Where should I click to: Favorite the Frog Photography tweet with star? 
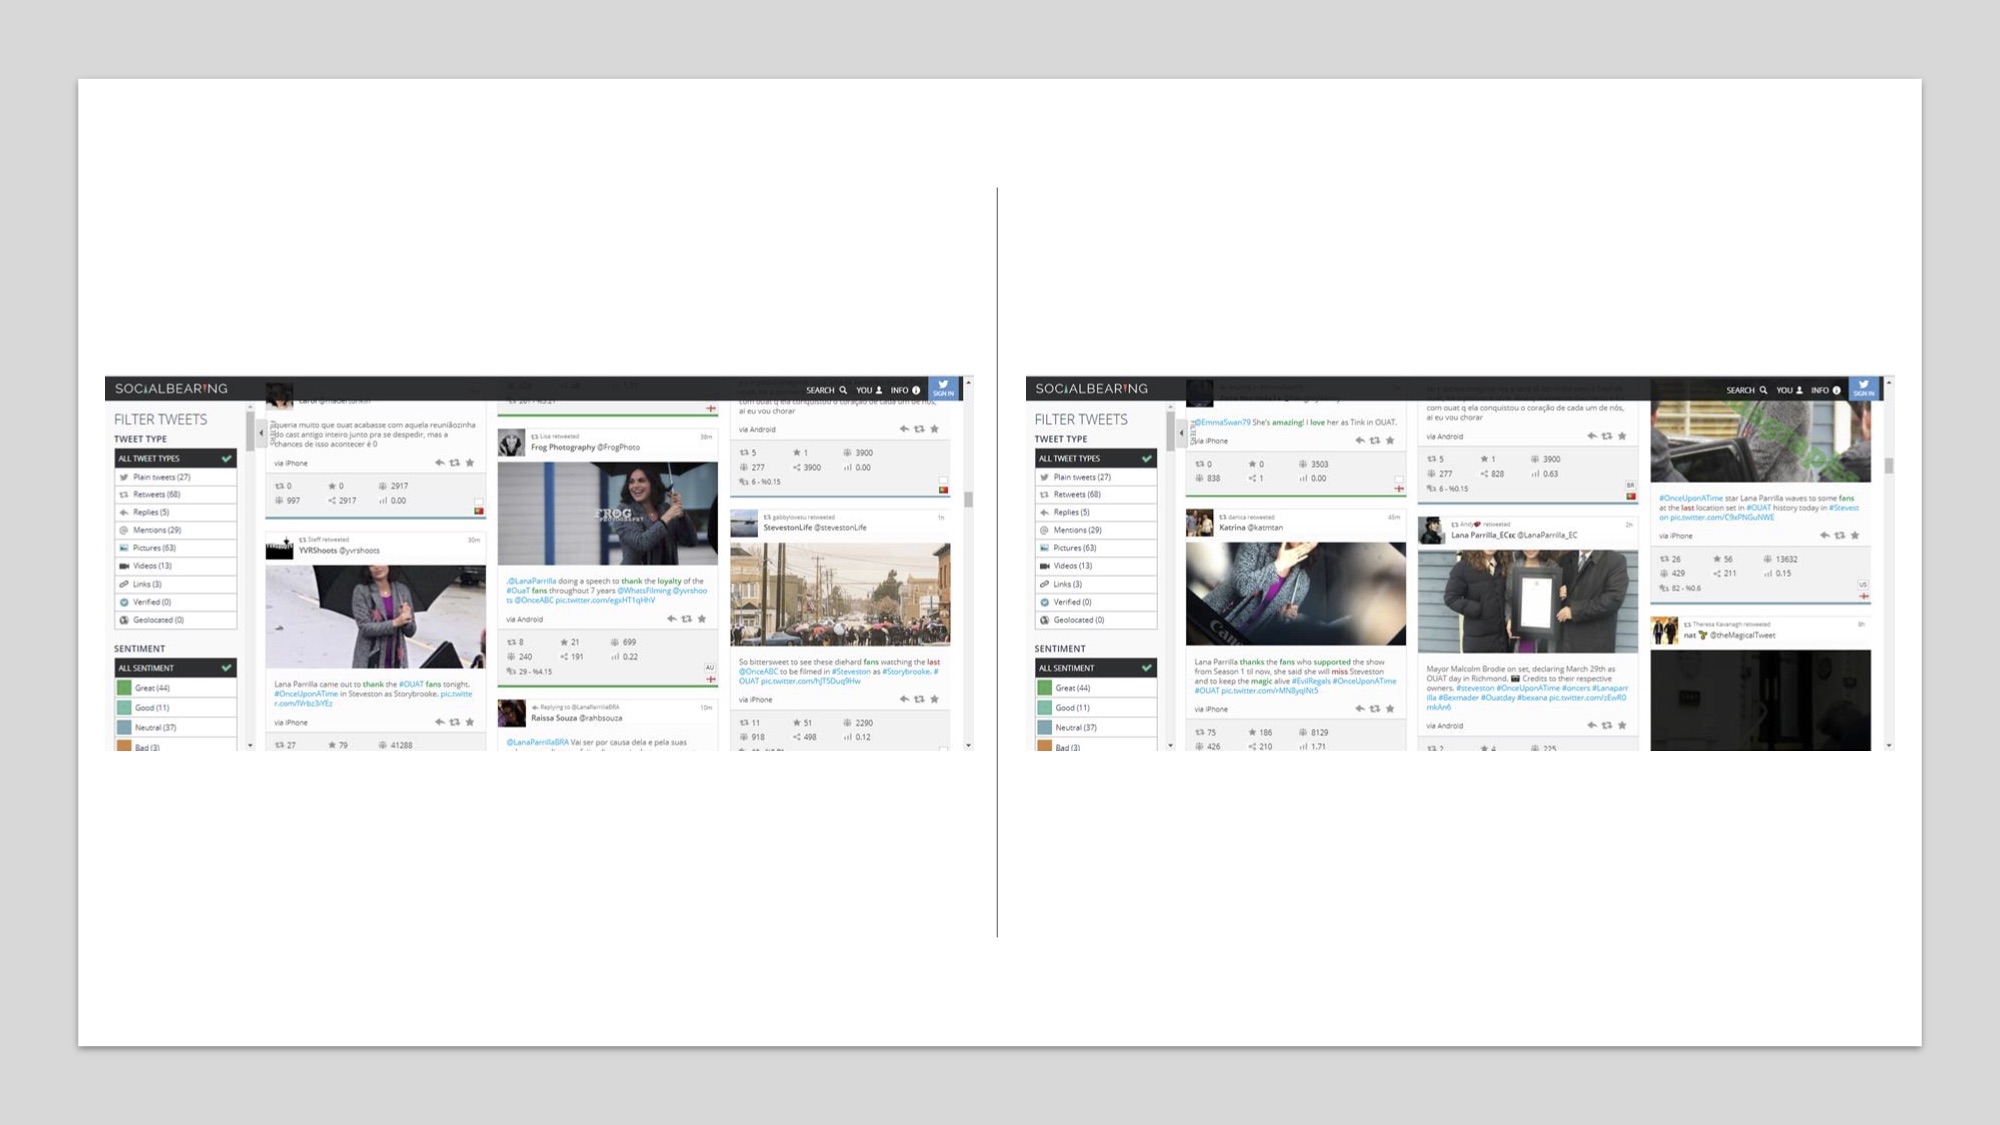coord(702,619)
